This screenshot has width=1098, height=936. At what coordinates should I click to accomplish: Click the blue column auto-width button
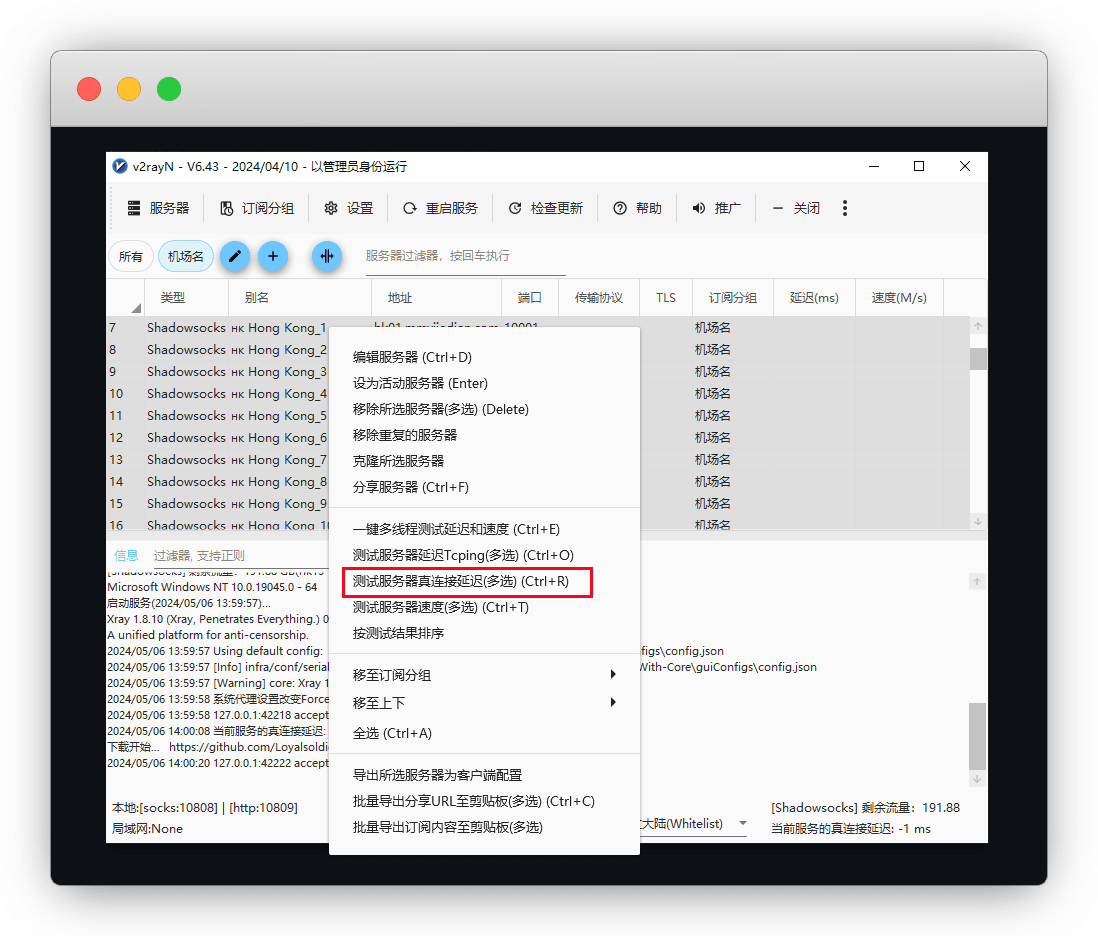[x=326, y=256]
